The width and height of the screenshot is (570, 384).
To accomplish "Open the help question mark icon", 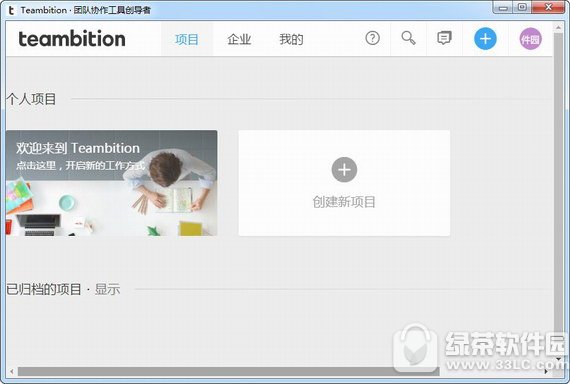I will point(372,38).
